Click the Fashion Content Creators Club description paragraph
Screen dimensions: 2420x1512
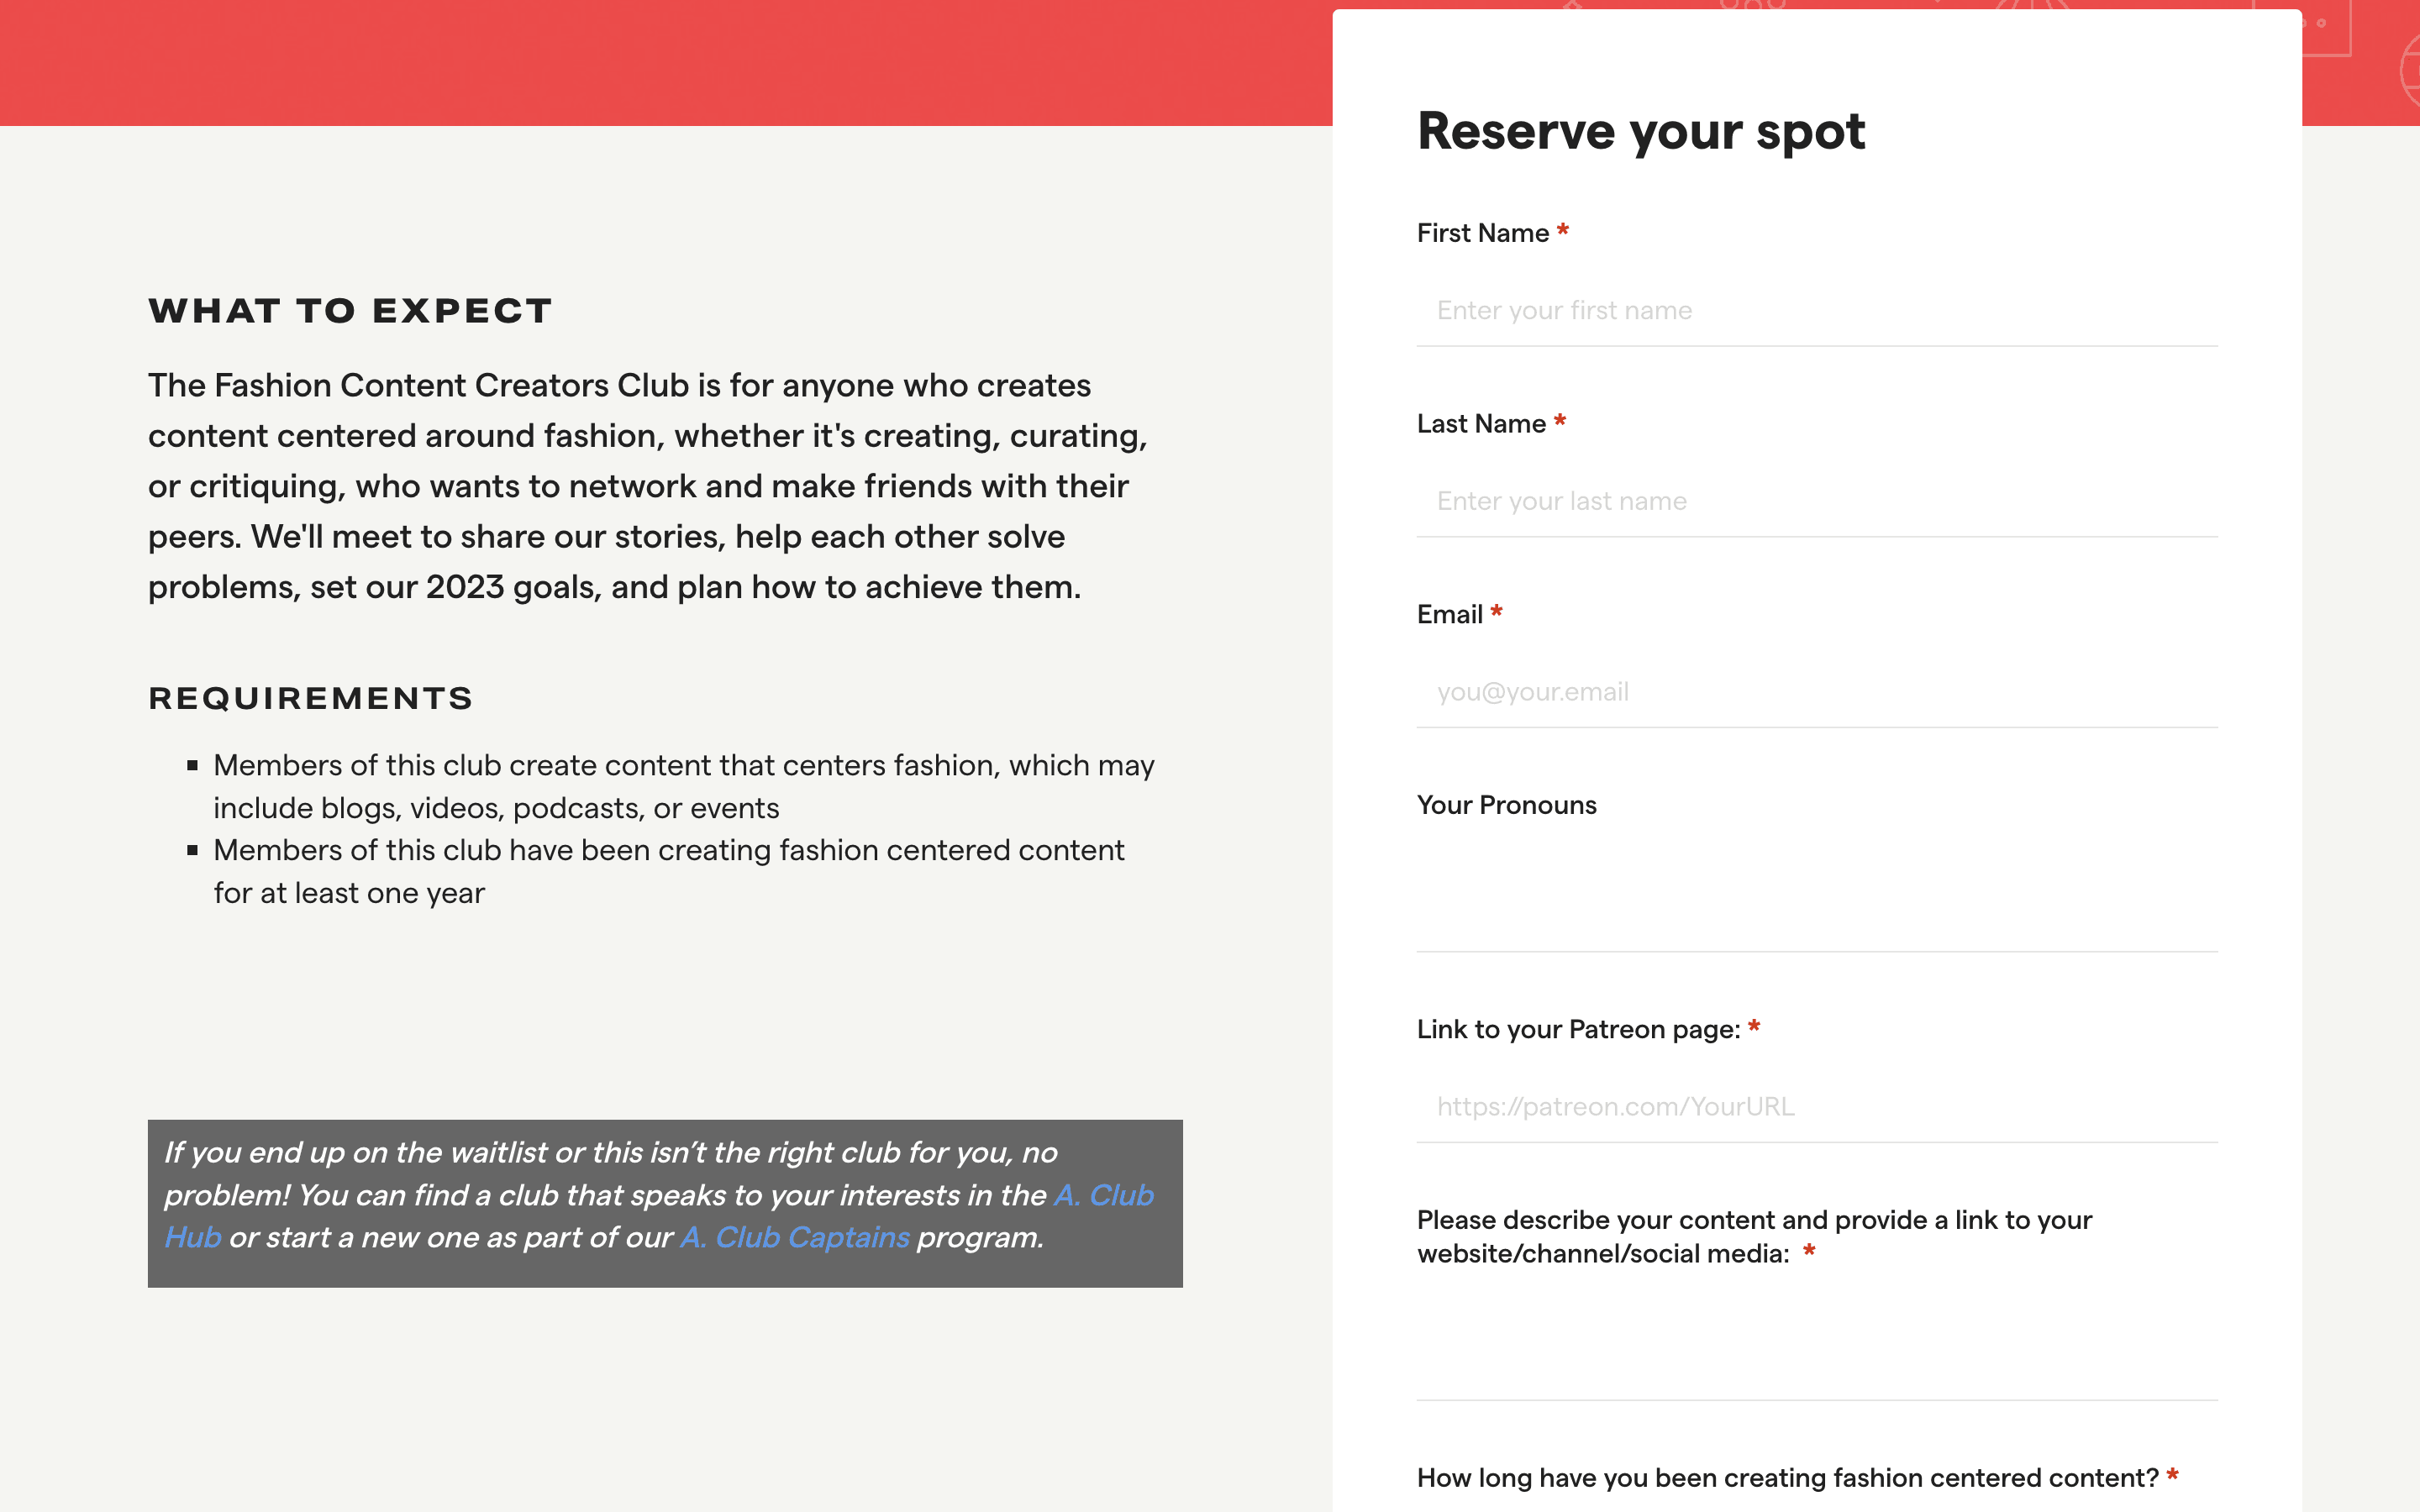[648, 486]
